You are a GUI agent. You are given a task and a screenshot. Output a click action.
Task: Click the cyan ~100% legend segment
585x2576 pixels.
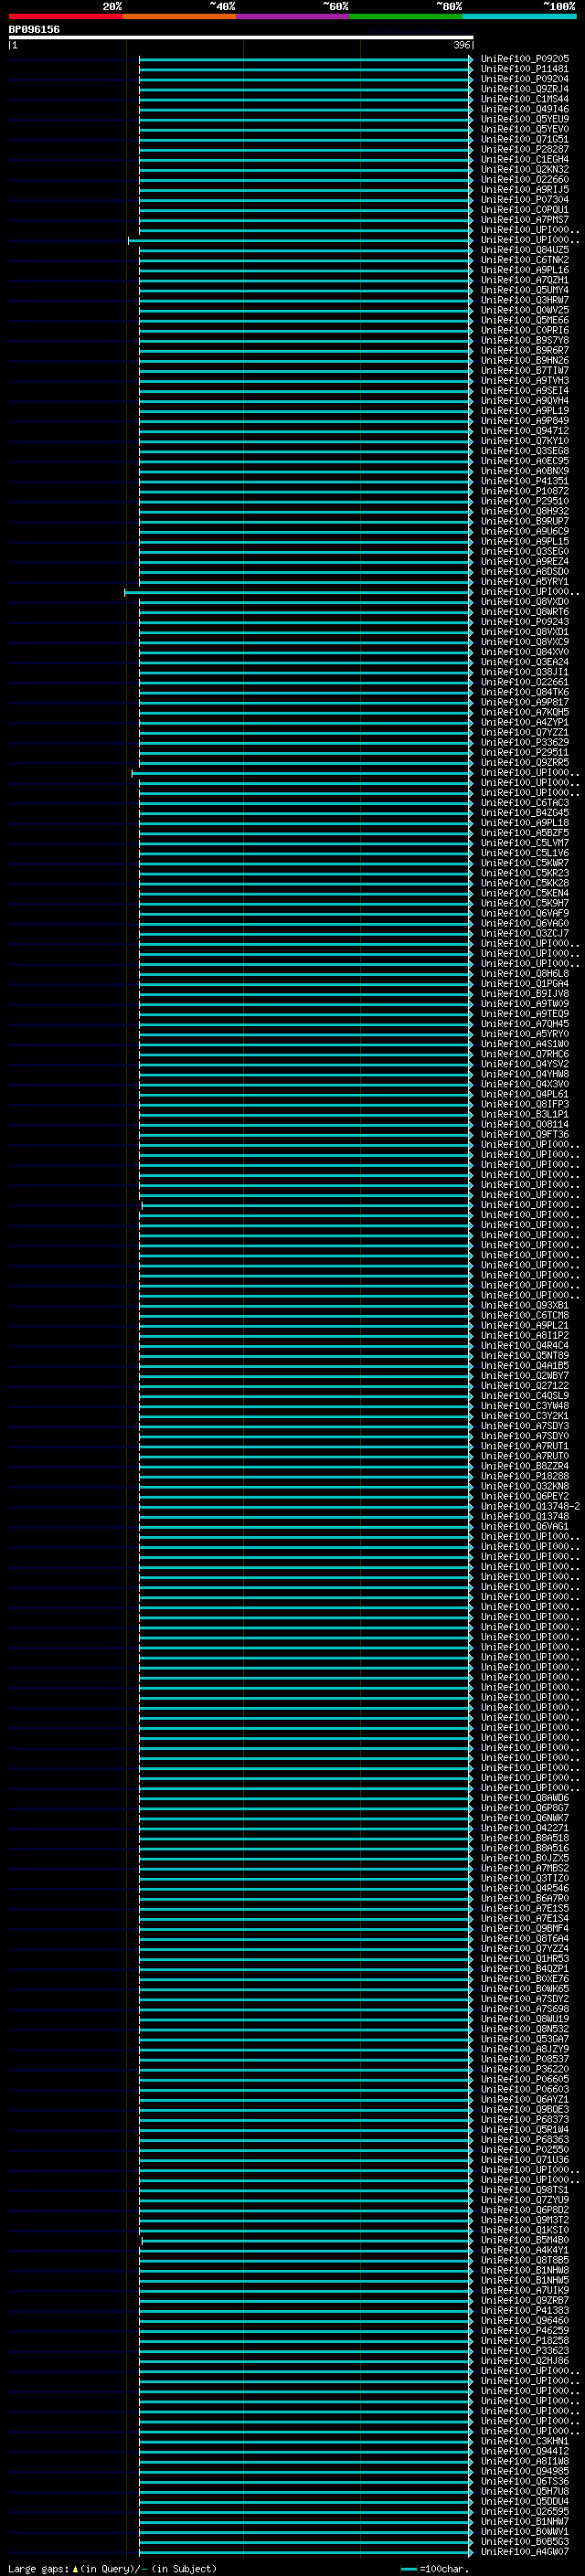pos(520,16)
